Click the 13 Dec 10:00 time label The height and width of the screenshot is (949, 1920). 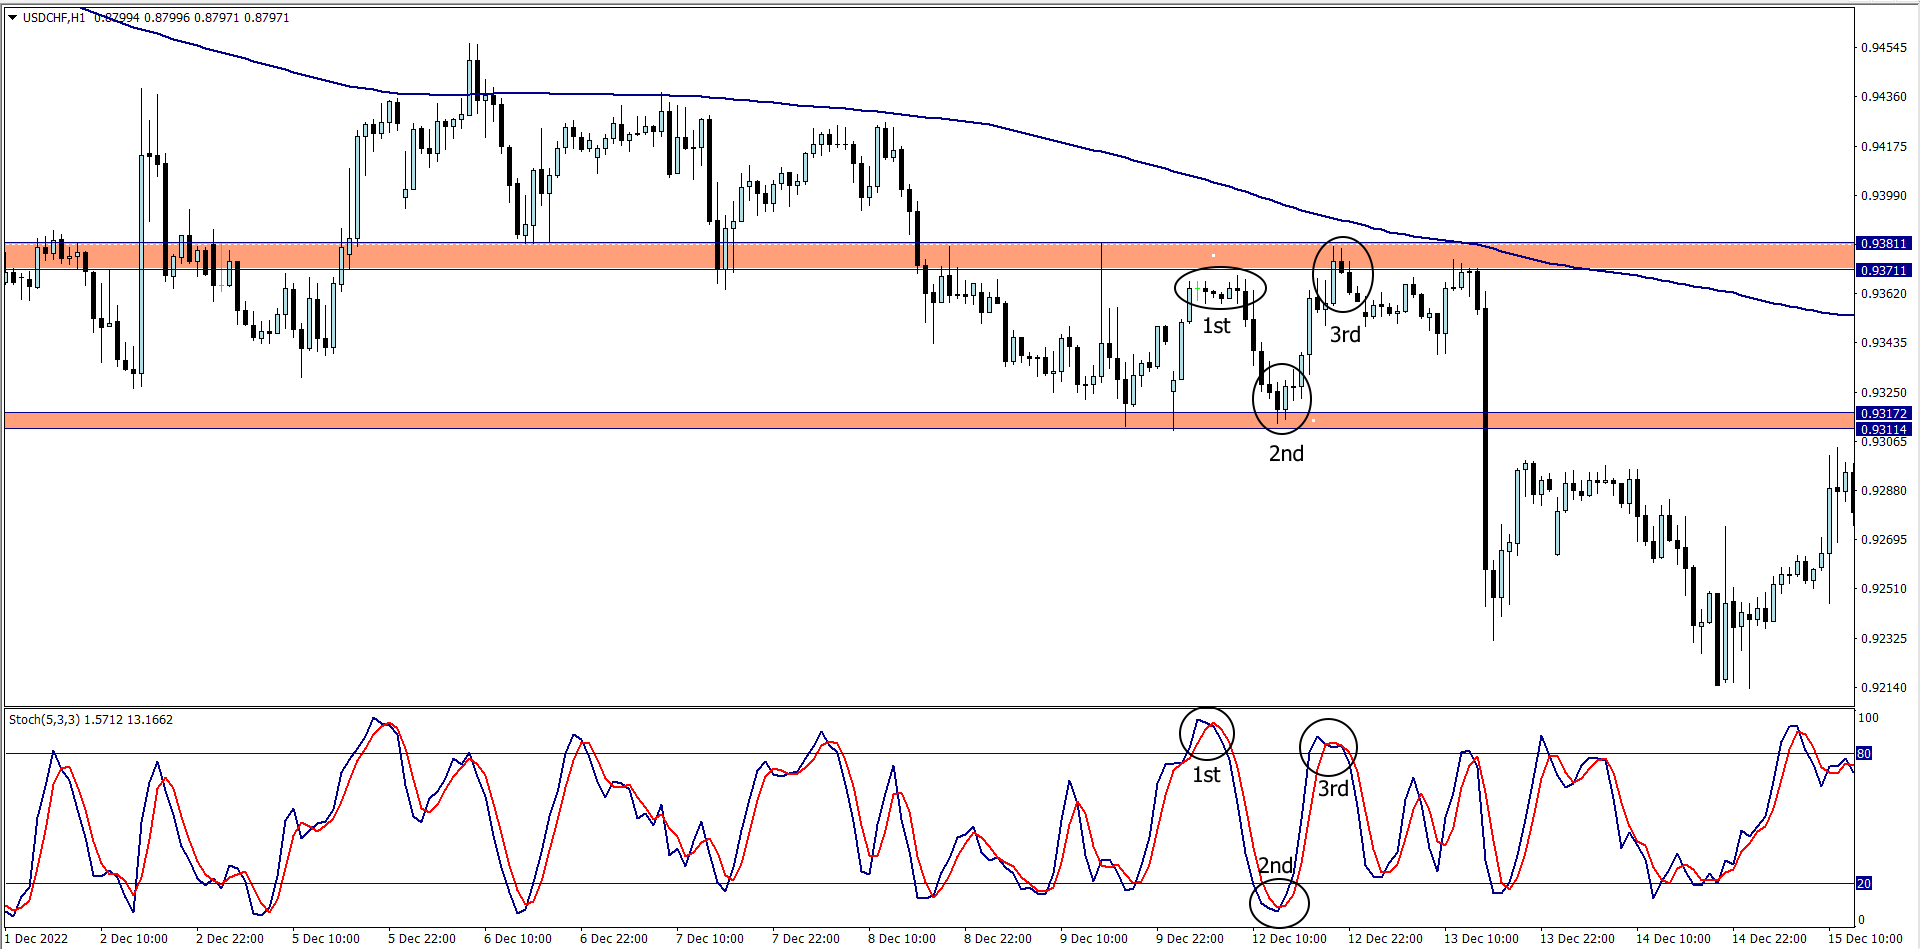click(1482, 939)
